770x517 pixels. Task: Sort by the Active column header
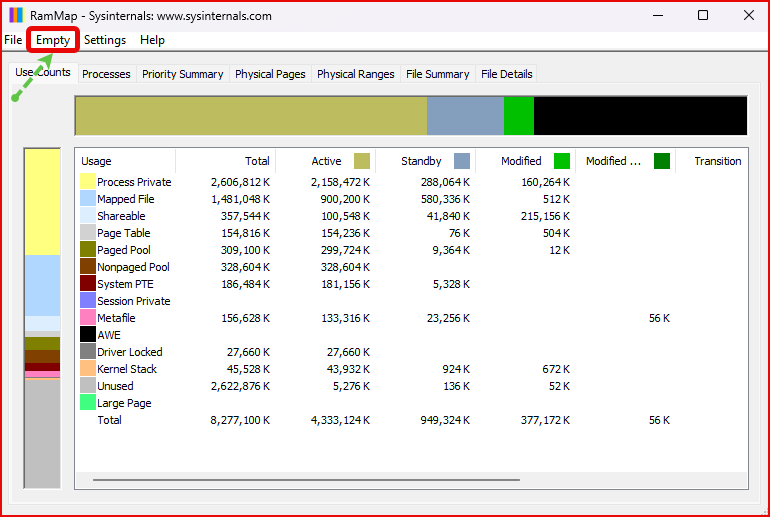[326, 161]
